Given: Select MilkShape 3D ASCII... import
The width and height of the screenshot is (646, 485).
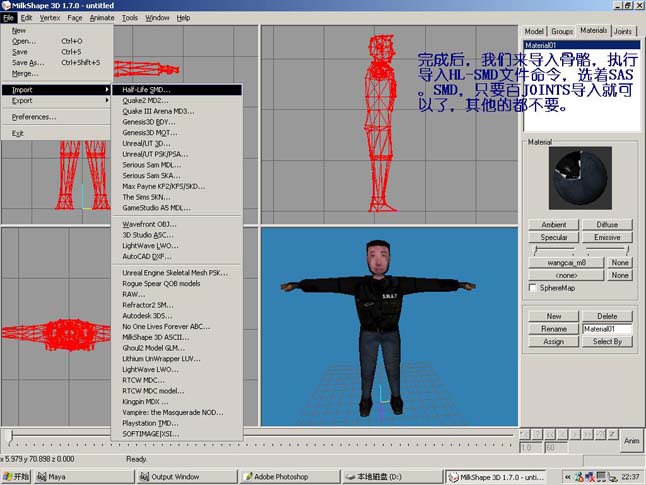Looking at the screenshot, I should 177,337.
